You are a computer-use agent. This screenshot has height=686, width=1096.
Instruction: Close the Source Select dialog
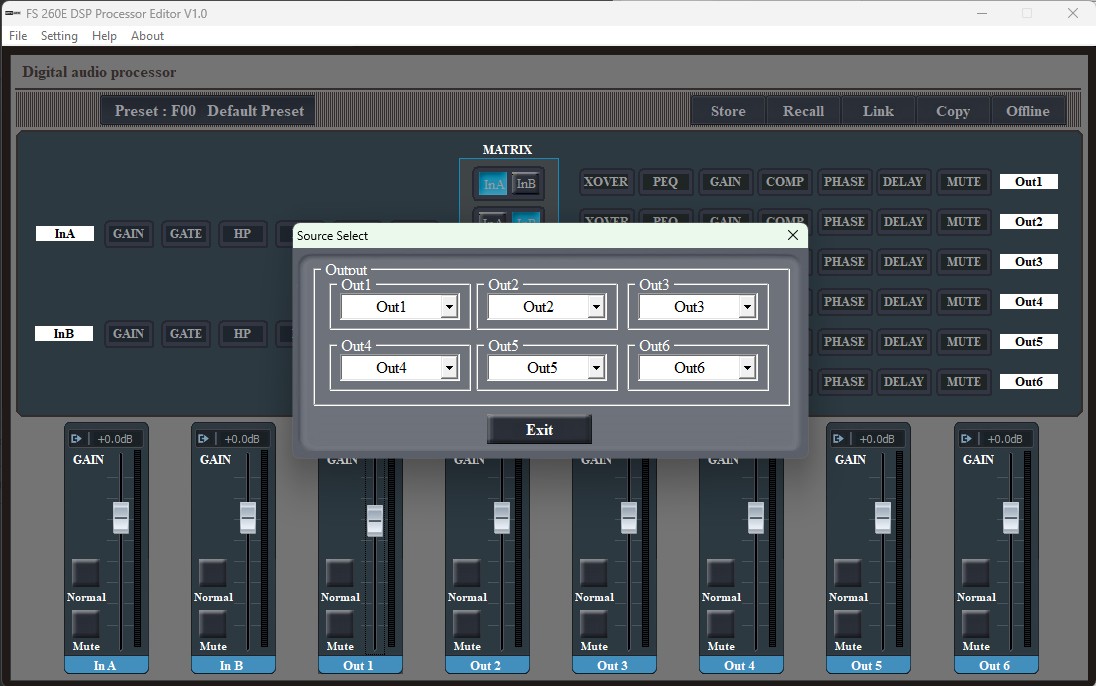(x=793, y=235)
